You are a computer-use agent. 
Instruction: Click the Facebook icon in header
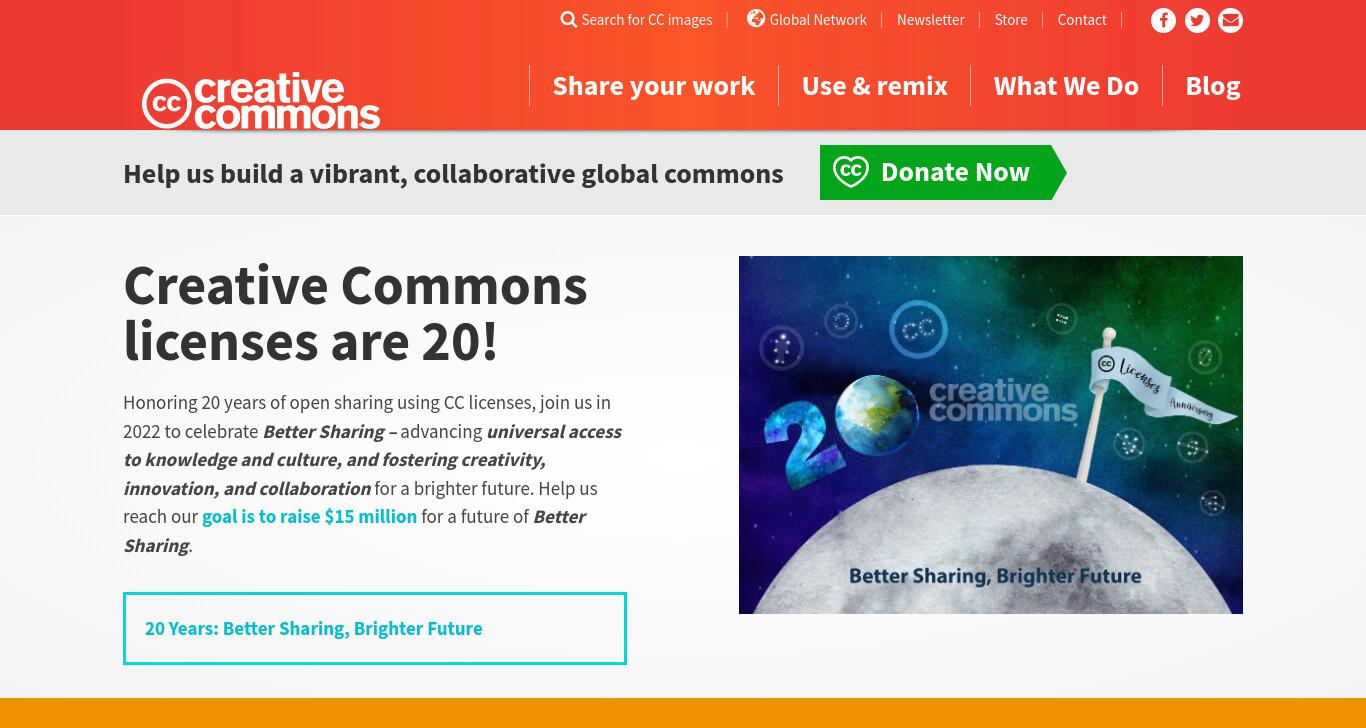pyautogui.click(x=1163, y=20)
